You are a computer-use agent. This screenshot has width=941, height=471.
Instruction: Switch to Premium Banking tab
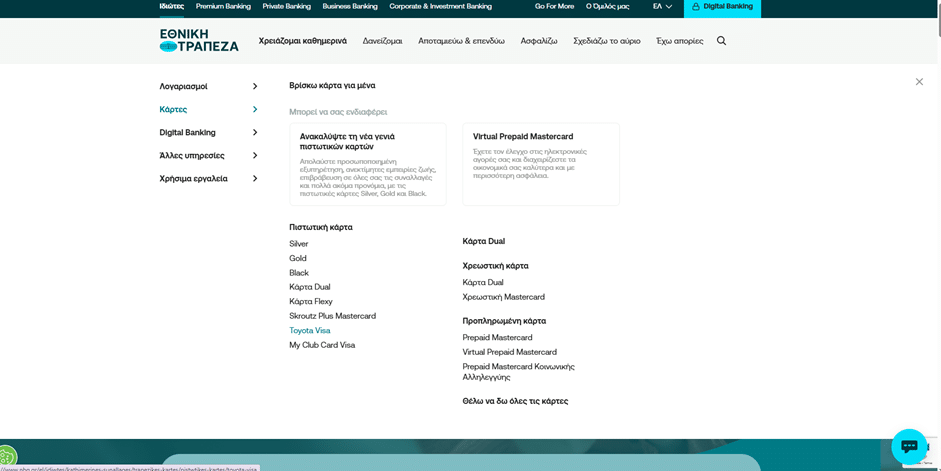[x=223, y=7]
